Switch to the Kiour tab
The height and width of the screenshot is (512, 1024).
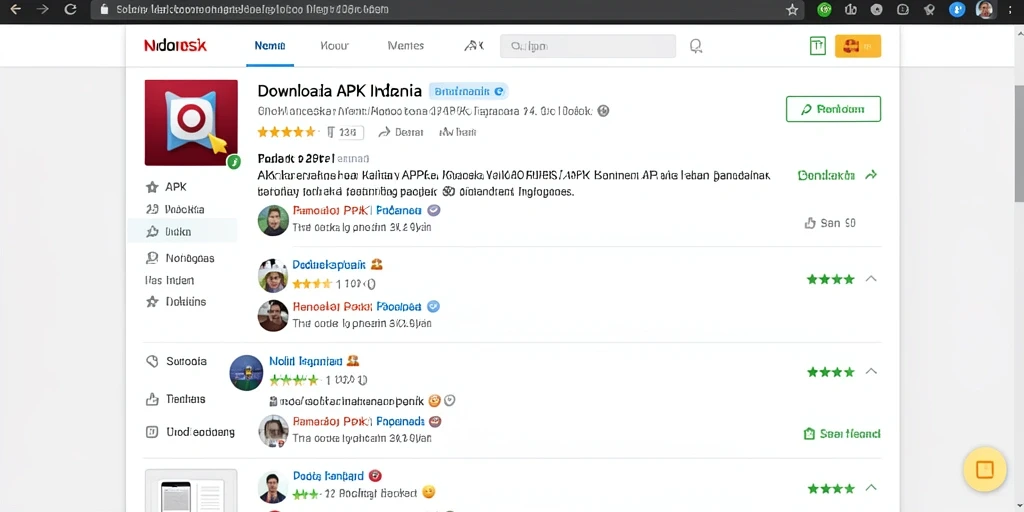tap(334, 46)
